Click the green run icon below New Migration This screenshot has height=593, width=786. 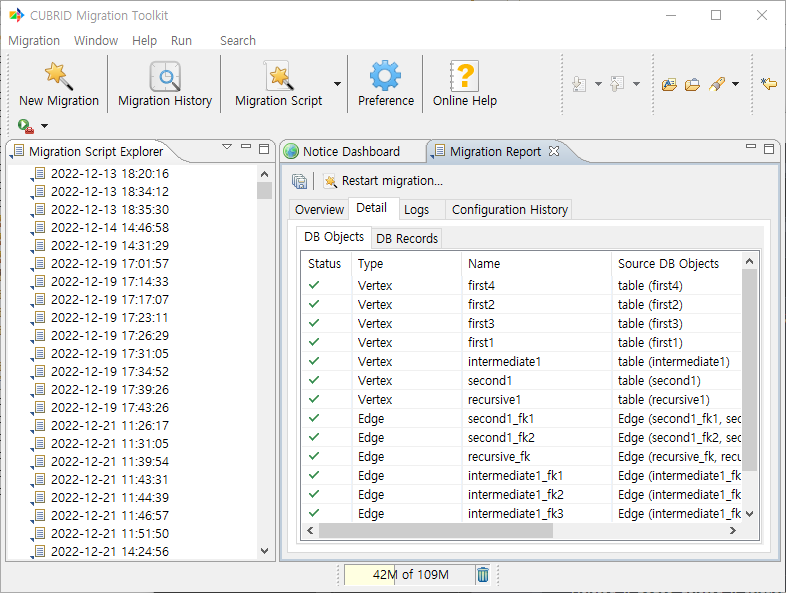point(25,126)
